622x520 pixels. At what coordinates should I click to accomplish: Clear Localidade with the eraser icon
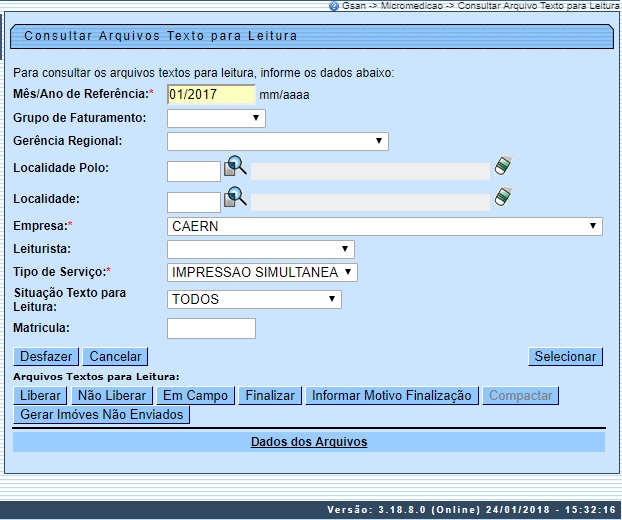point(502,197)
